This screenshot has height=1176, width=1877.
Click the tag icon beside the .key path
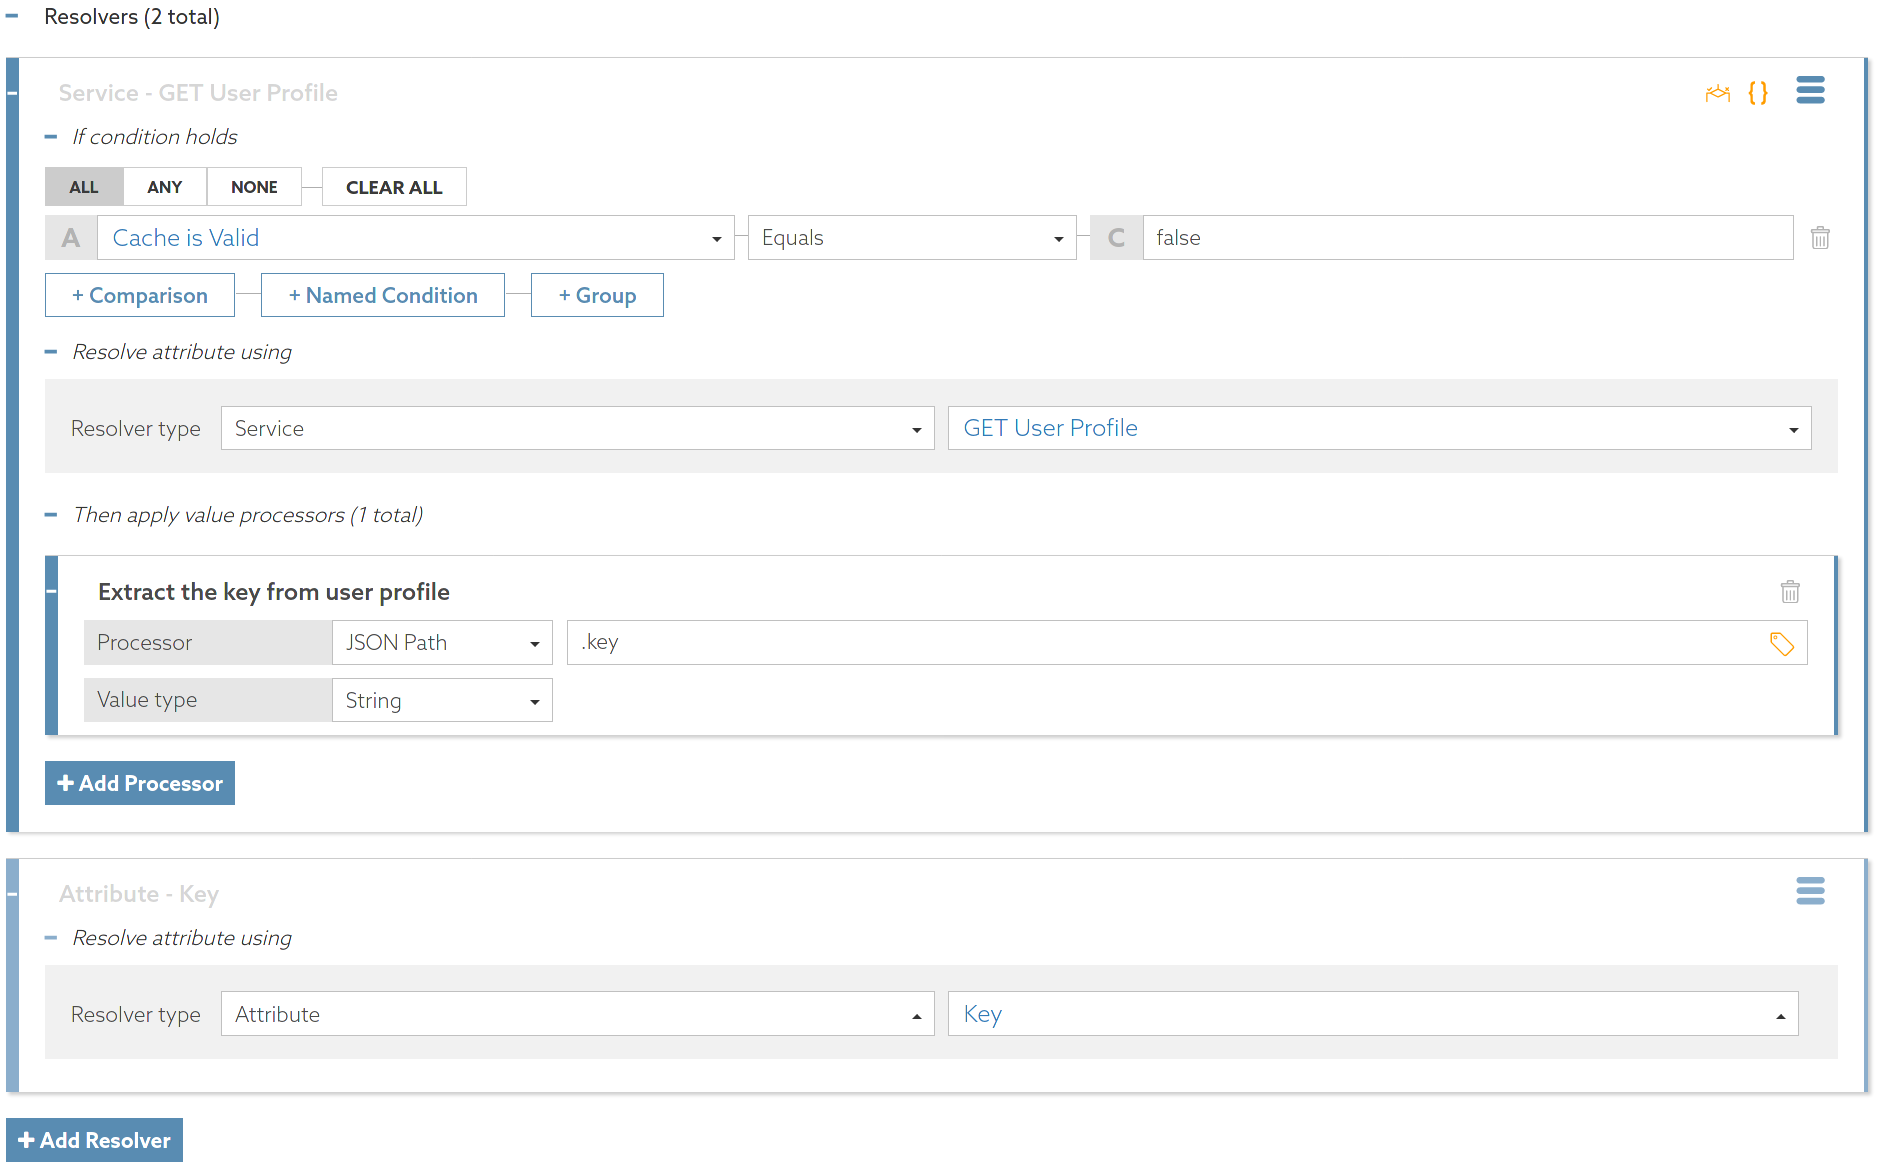tap(1782, 643)
